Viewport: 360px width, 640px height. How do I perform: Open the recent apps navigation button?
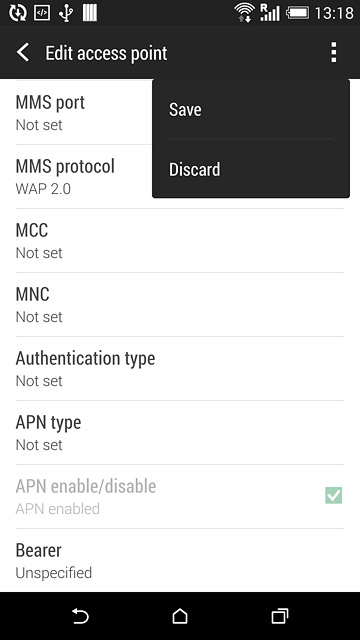pos(280,616)
